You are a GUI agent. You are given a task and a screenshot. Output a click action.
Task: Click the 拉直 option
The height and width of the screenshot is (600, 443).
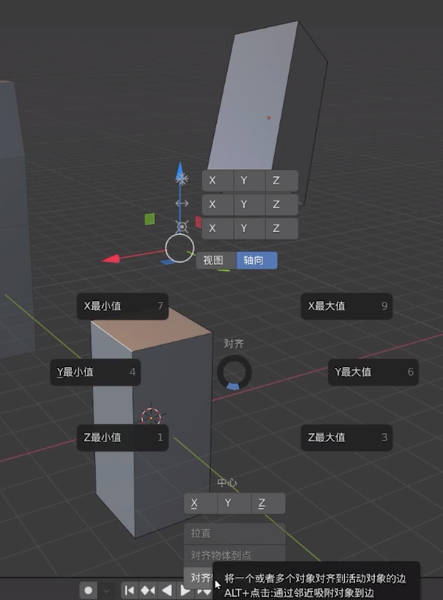(x=235, y=533)
